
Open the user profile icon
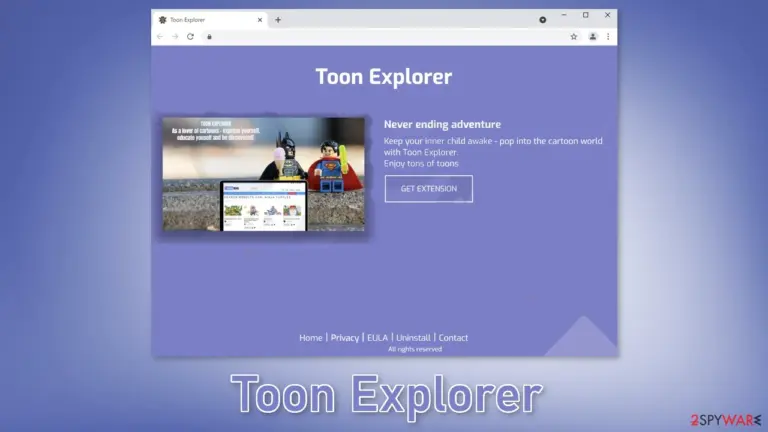click(x=593, y=37)
